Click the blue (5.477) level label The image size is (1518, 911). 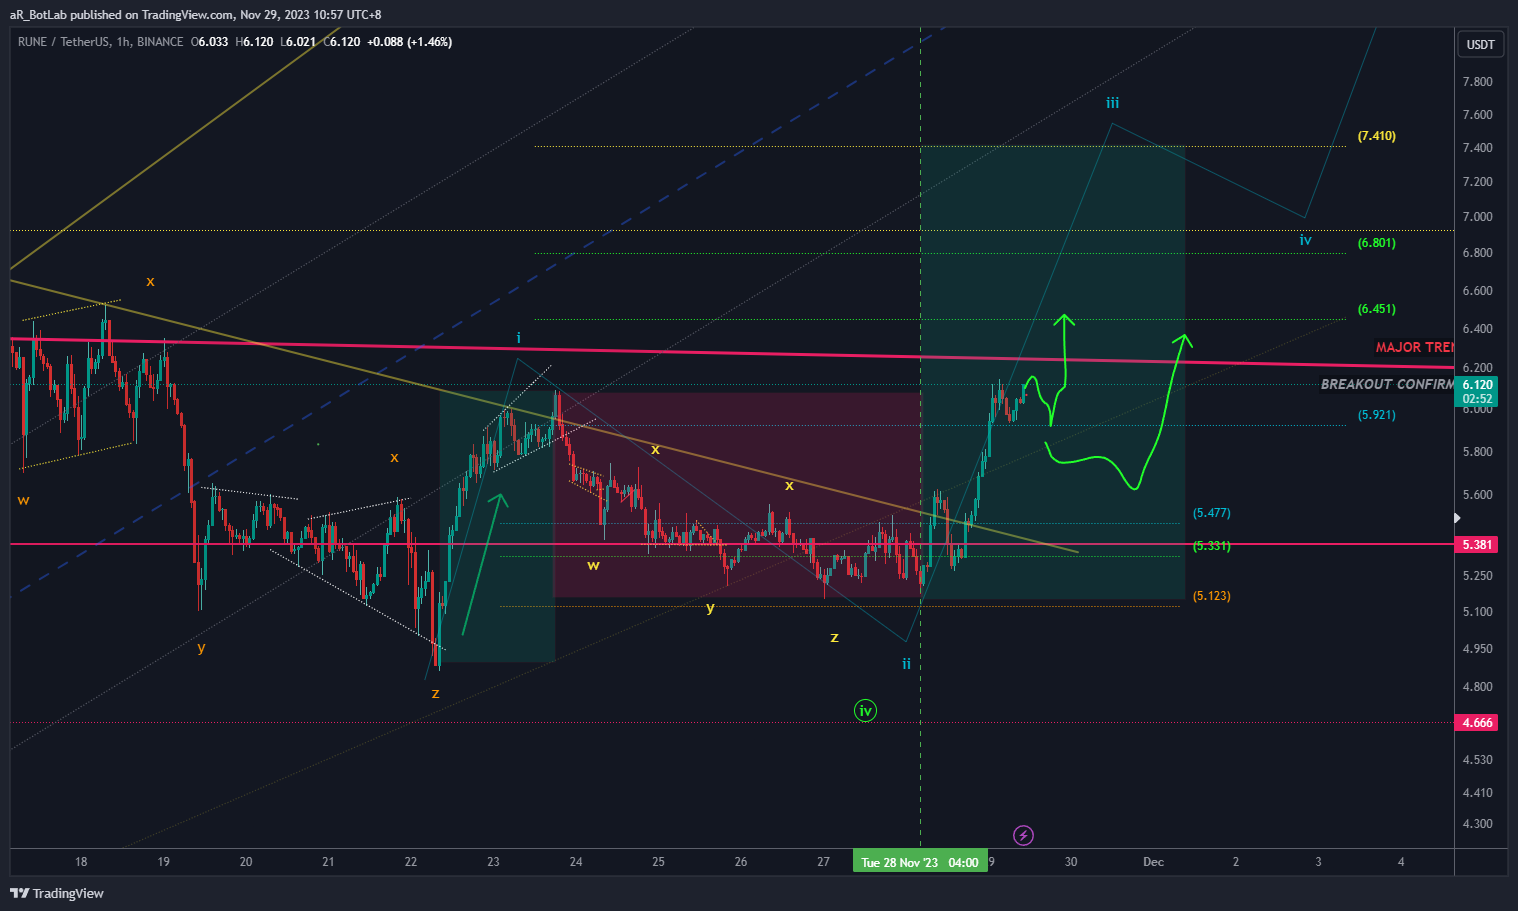[1212, 513]
